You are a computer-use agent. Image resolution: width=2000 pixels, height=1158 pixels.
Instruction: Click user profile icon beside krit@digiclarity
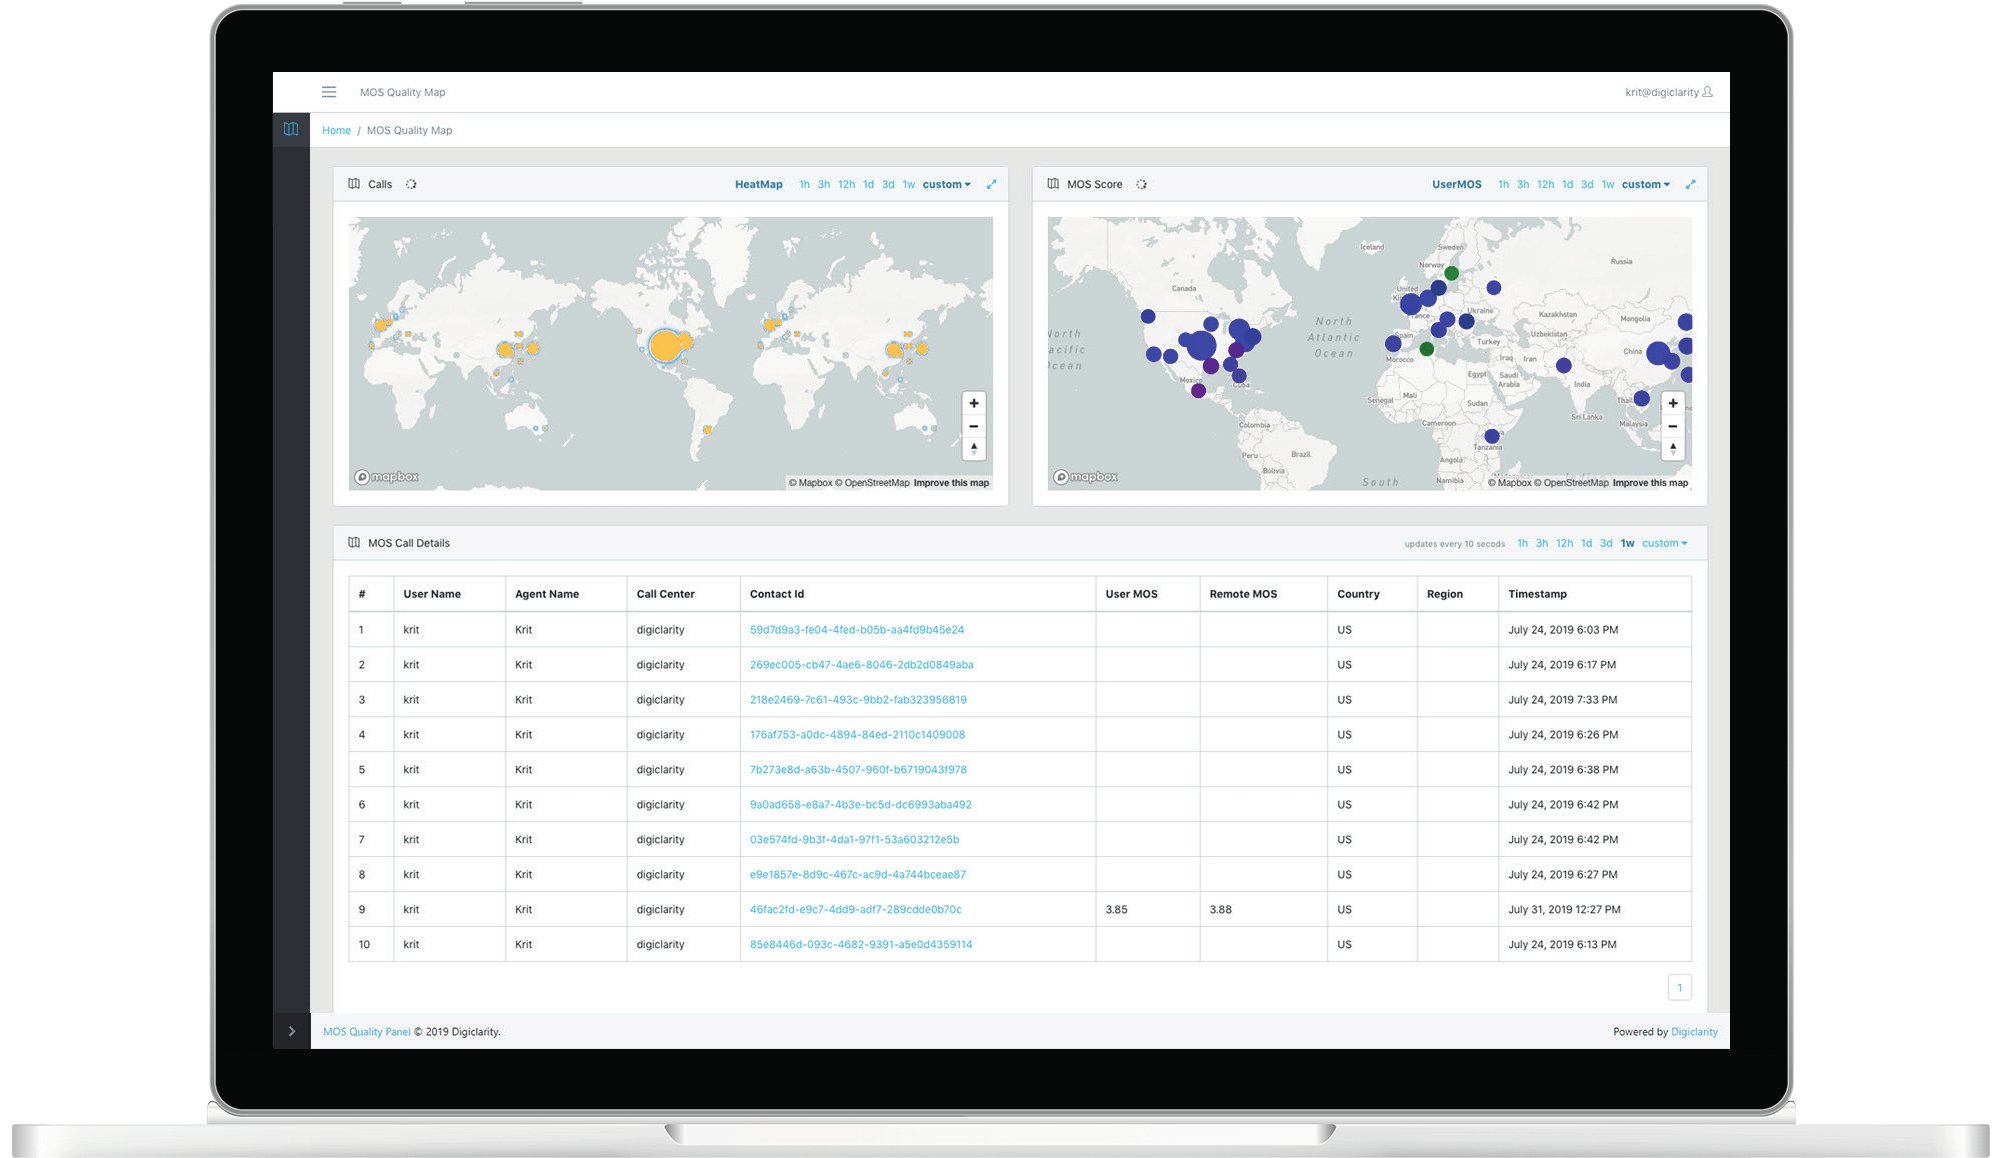click(x=1708, y=92)
